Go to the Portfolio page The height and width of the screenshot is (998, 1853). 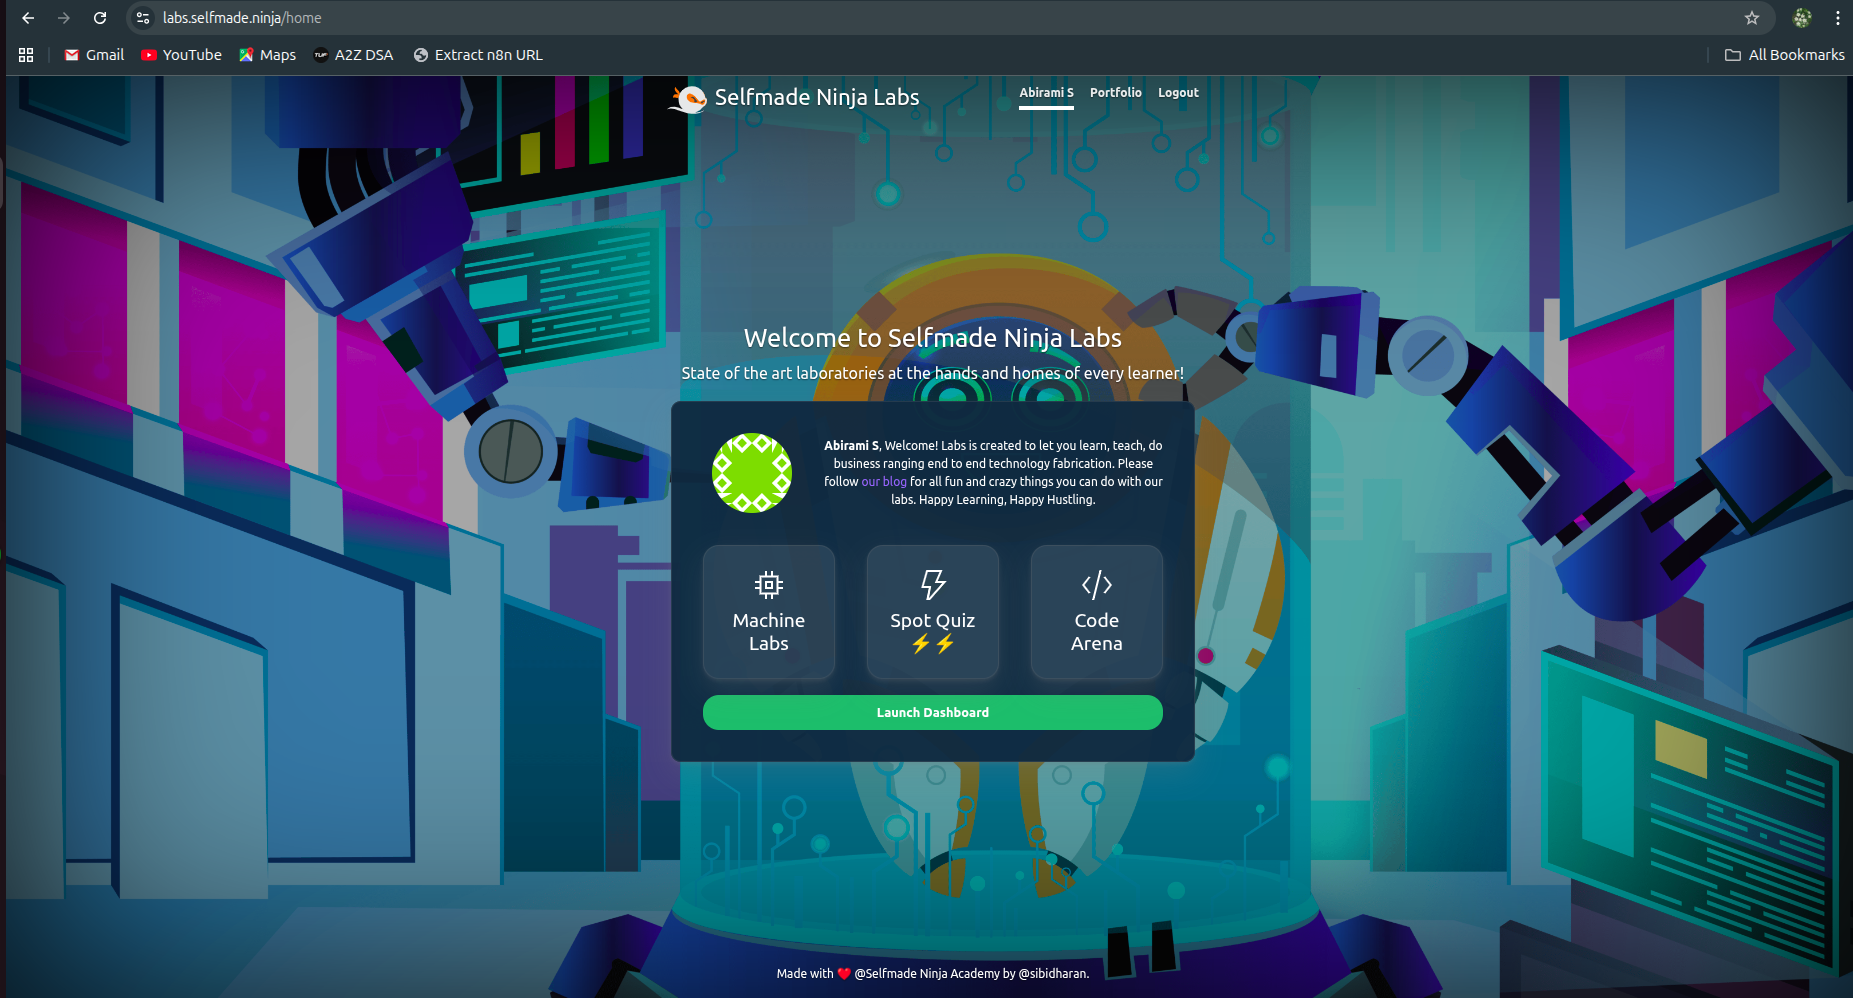click(x=1115, y=93)
